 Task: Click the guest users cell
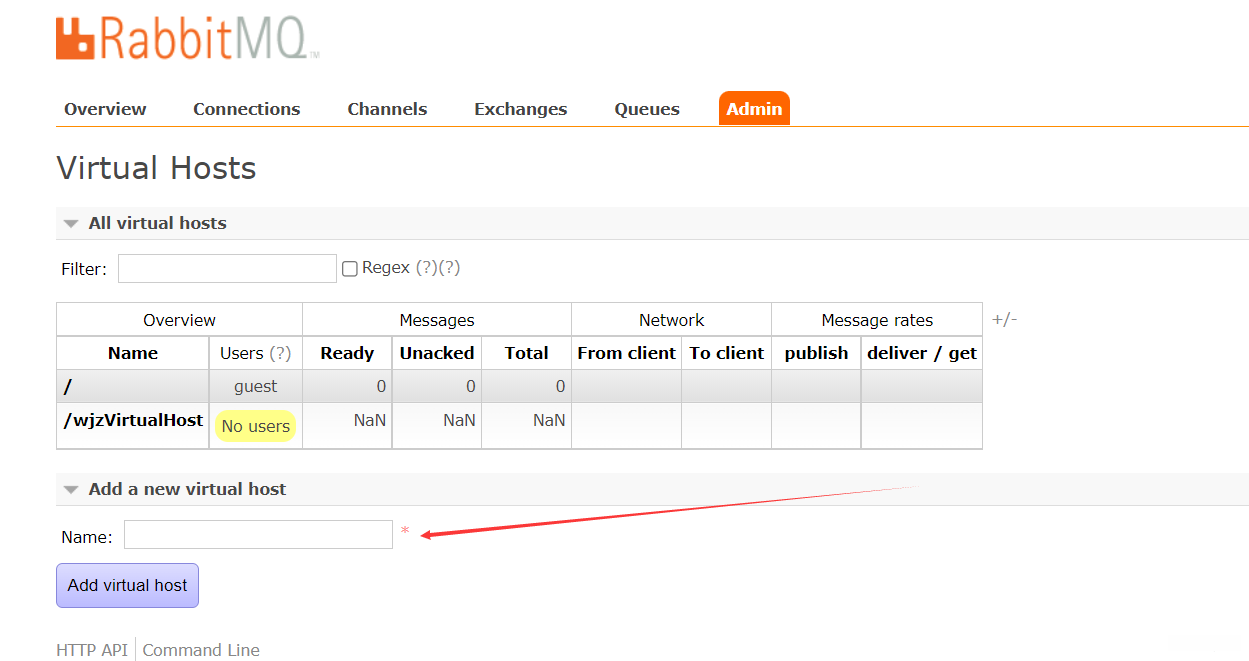tap(256, 386)
